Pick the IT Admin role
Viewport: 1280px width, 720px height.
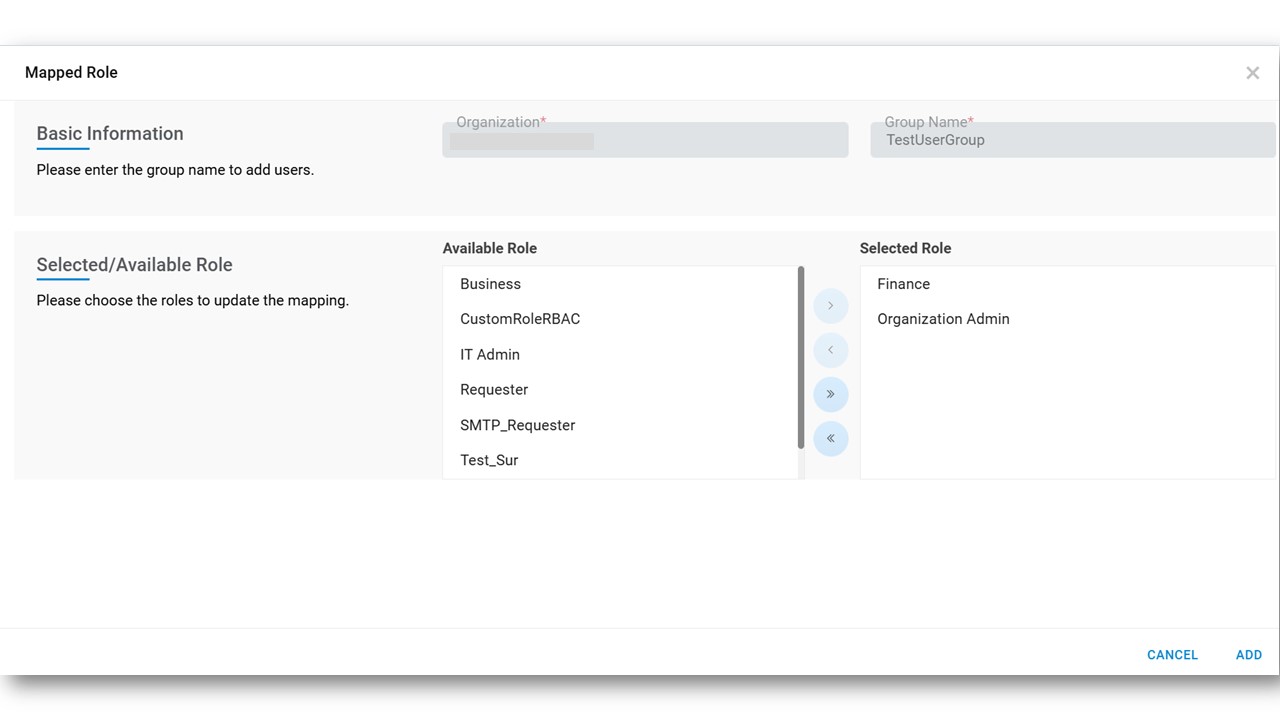point(490,355)
